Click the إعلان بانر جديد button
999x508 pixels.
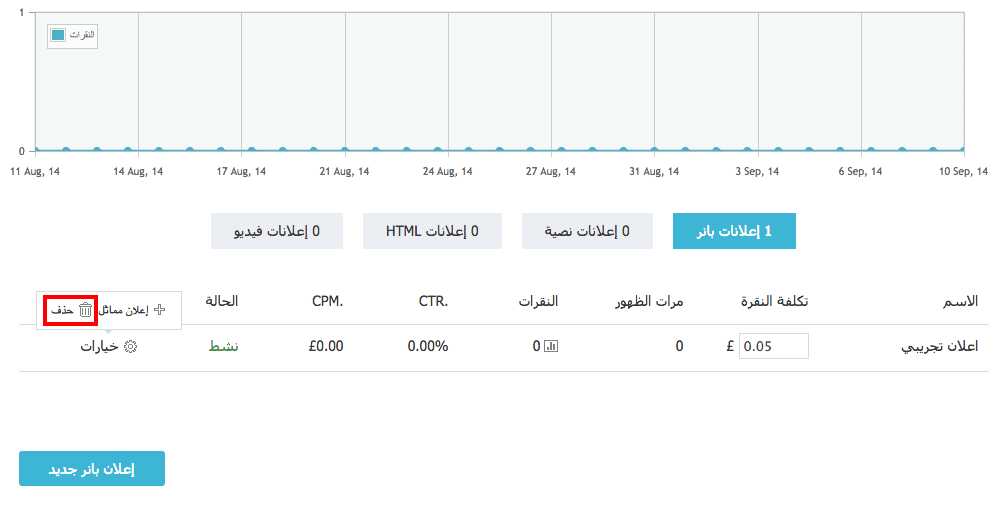click(92, 469)
